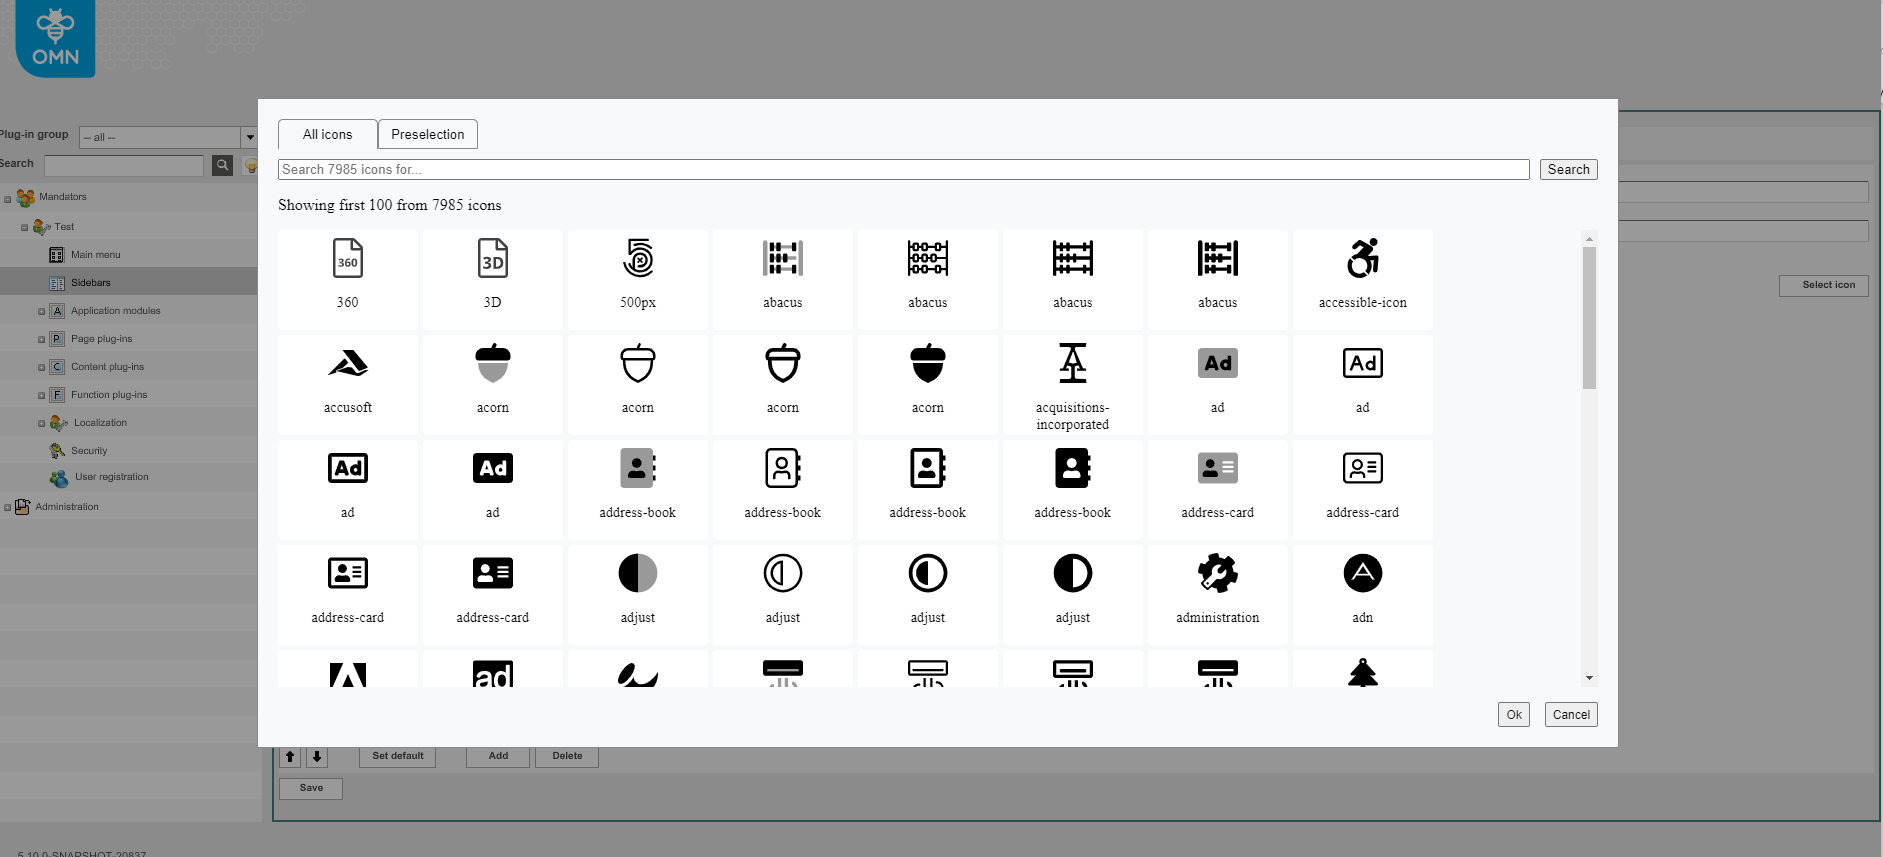Focus the sidebar Search input field
This screenshot has width=1883, height=857.
pos(124,165)
